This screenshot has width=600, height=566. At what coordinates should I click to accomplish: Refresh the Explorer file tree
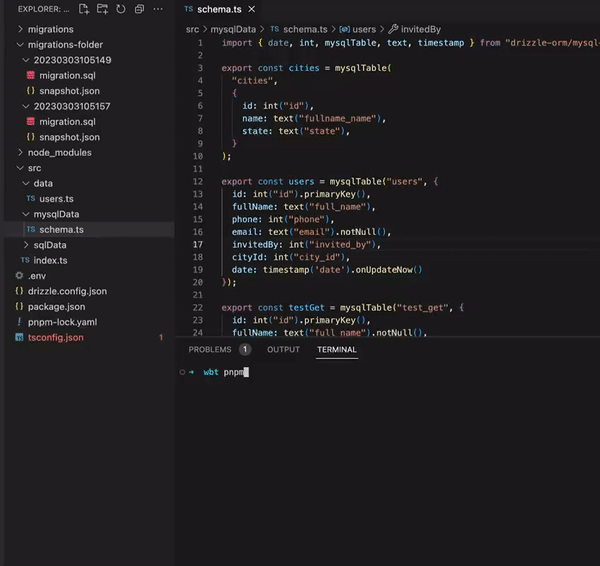(x=121, y=9)
